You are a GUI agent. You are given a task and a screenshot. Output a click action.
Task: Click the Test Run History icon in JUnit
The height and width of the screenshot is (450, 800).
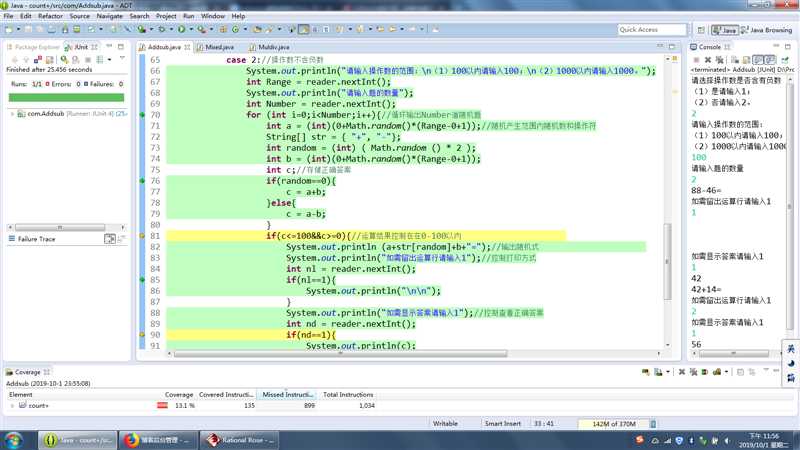click(99, 60)
